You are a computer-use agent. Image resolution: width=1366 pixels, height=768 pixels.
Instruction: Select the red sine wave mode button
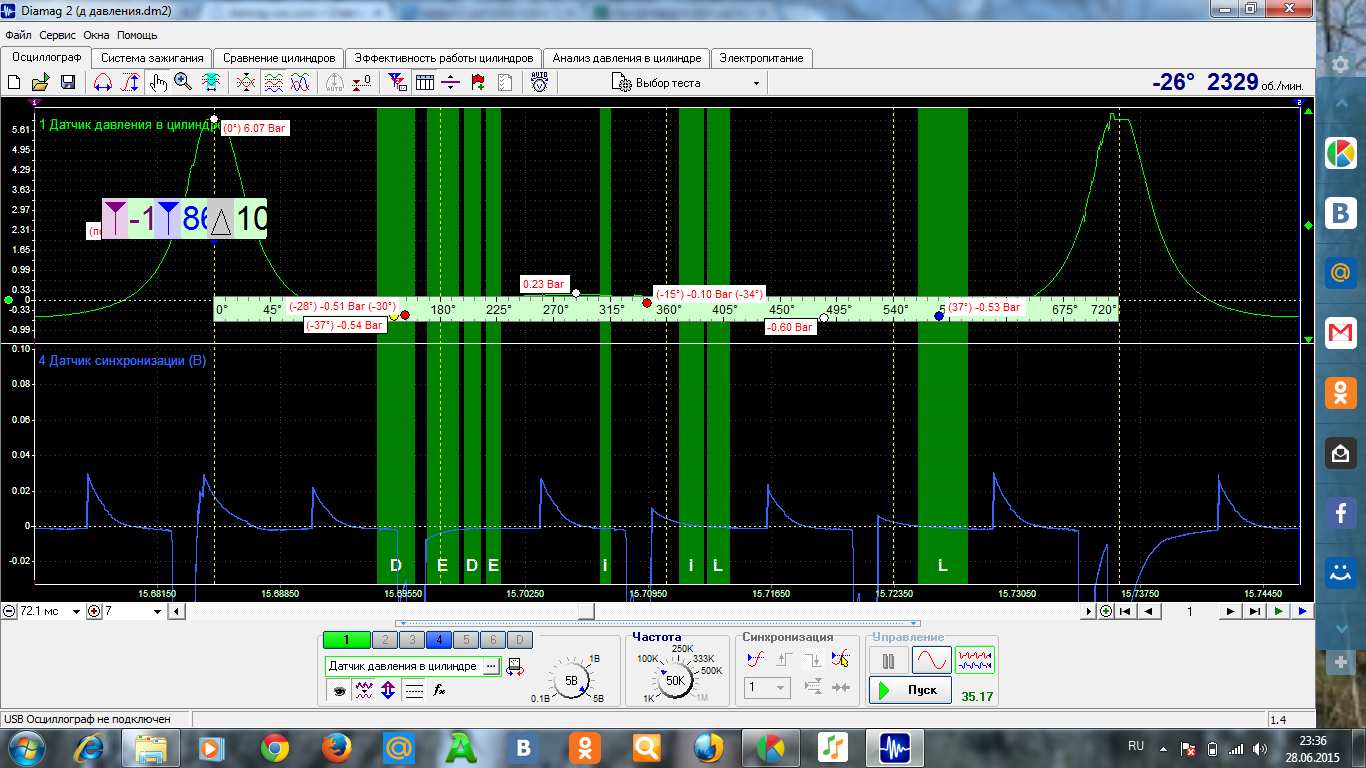click(x=932, y=660)
